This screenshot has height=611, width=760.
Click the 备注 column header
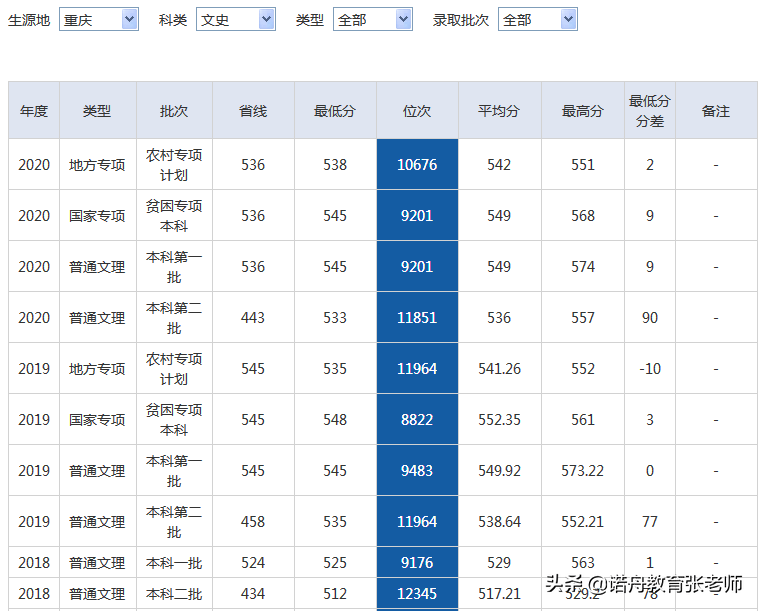point(716,111)
